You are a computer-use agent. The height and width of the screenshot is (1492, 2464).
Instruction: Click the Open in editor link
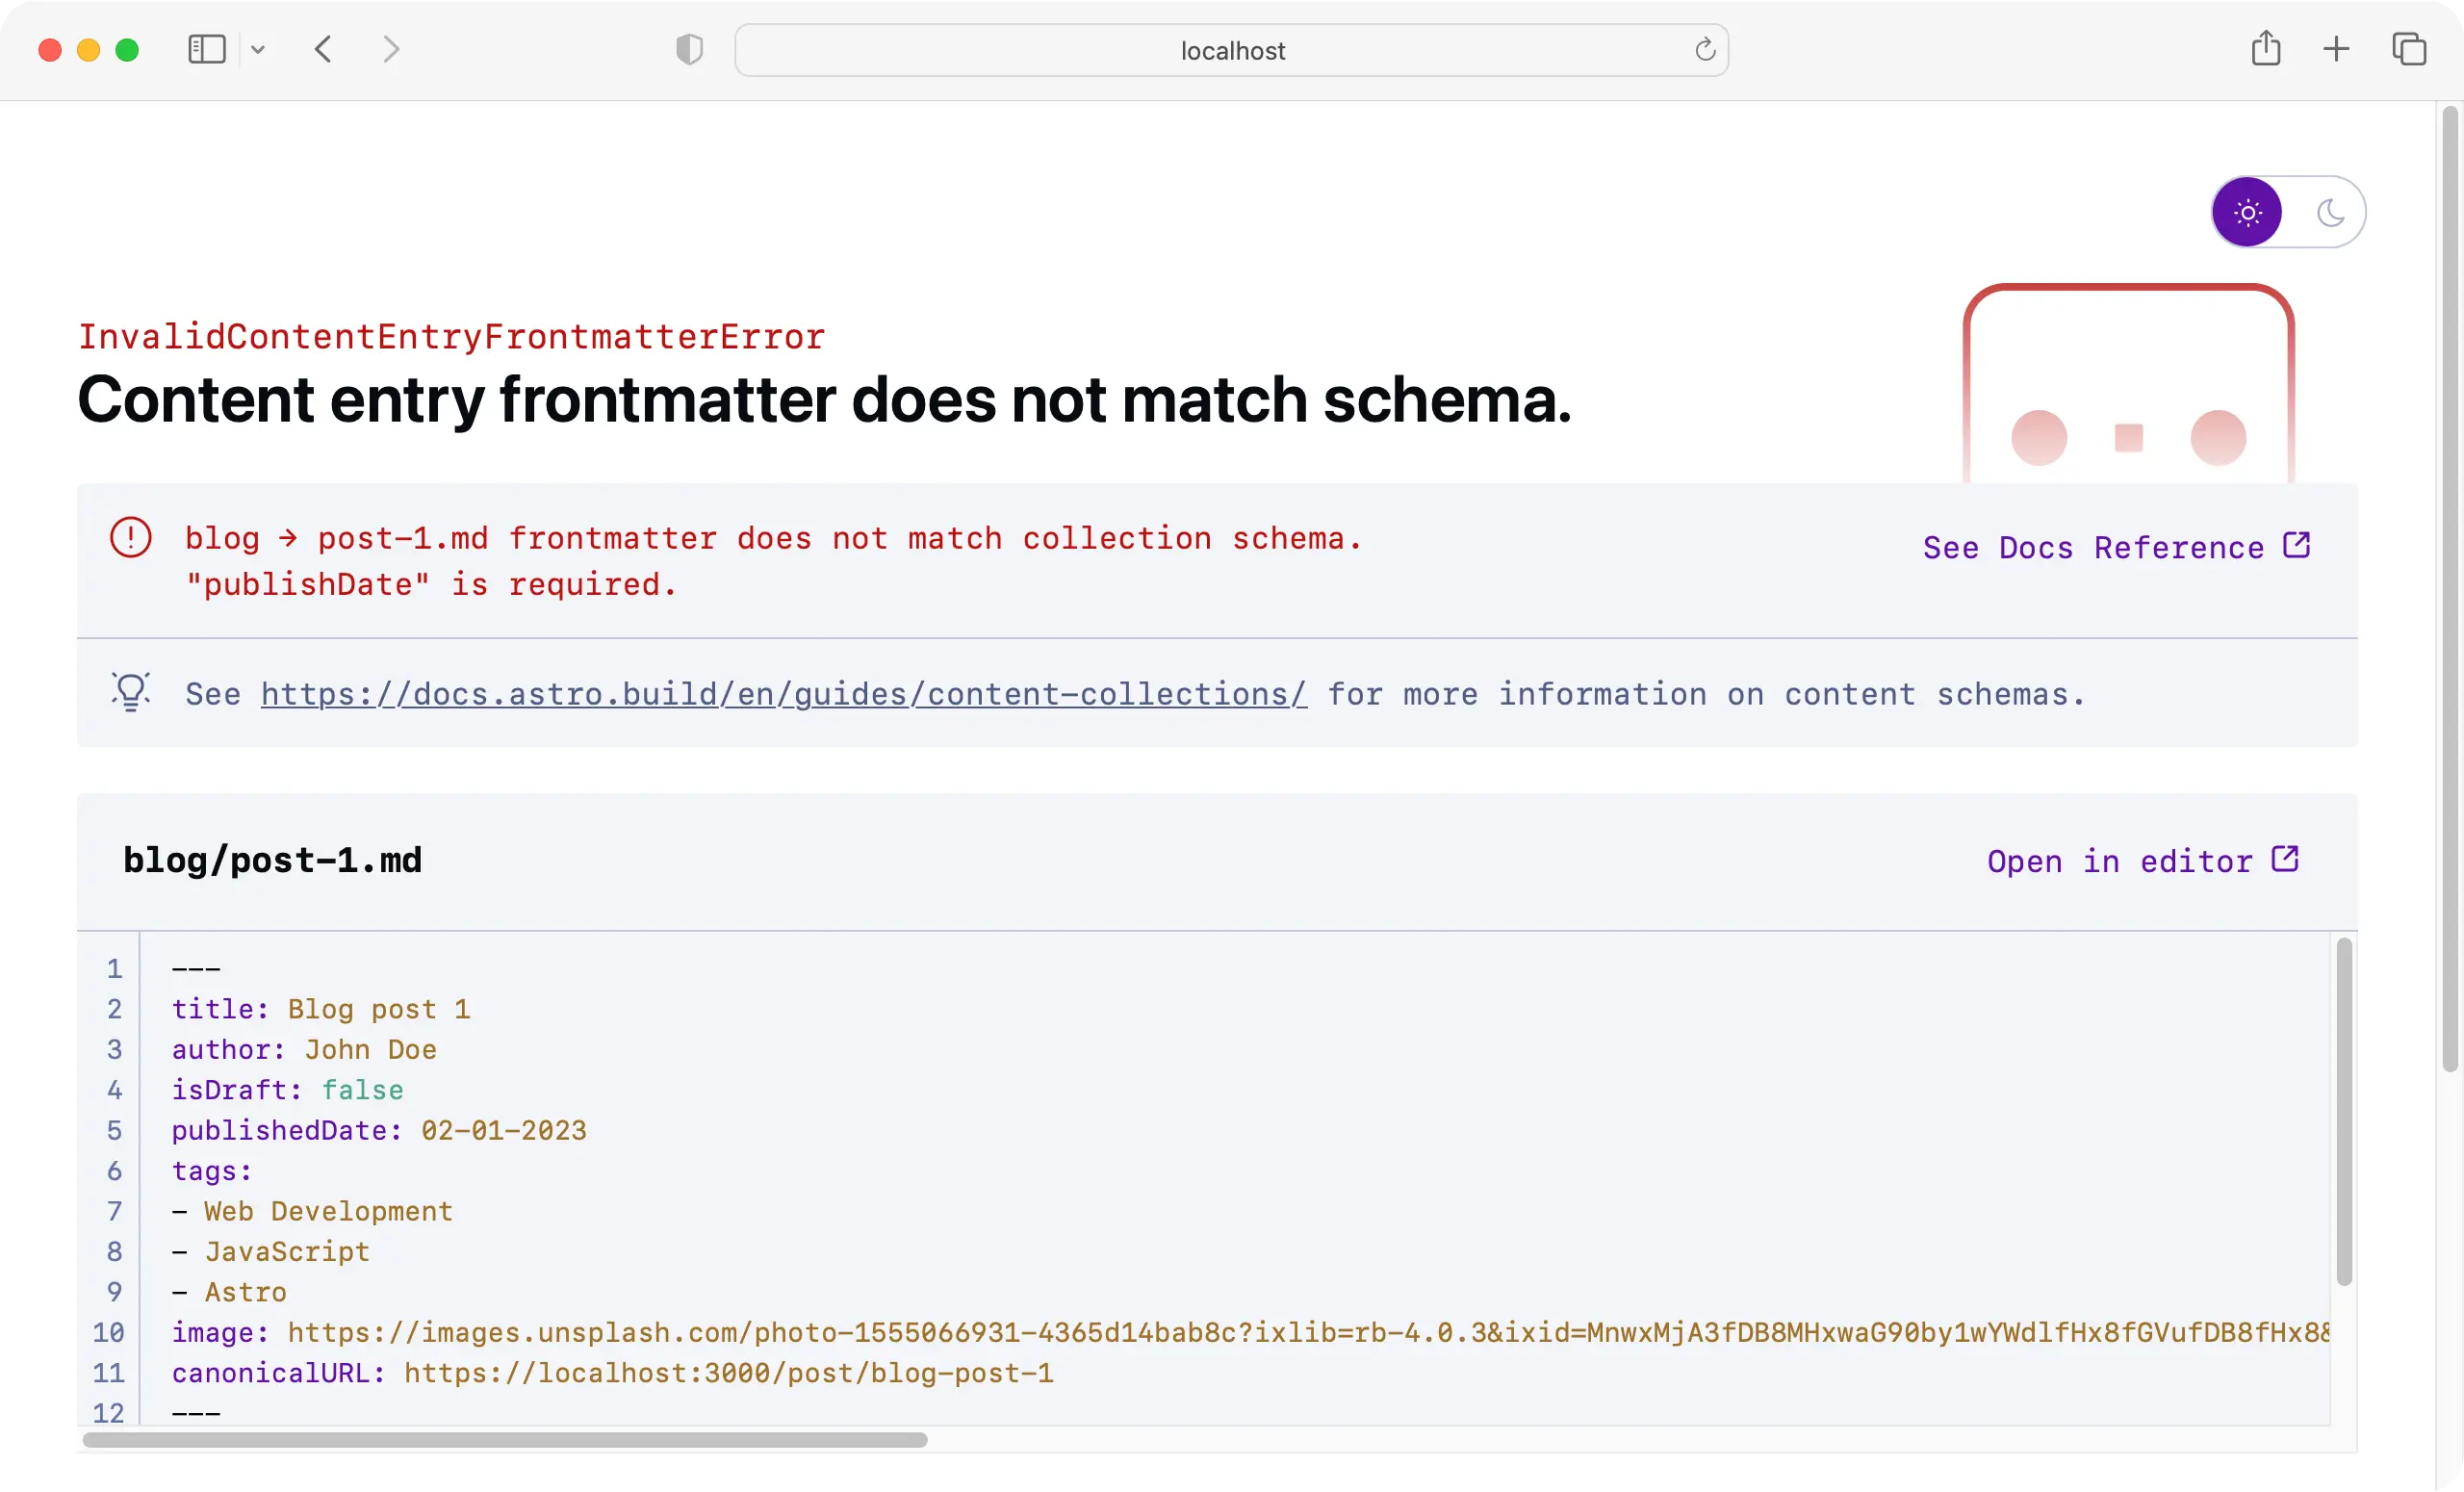pos(2142,861)
